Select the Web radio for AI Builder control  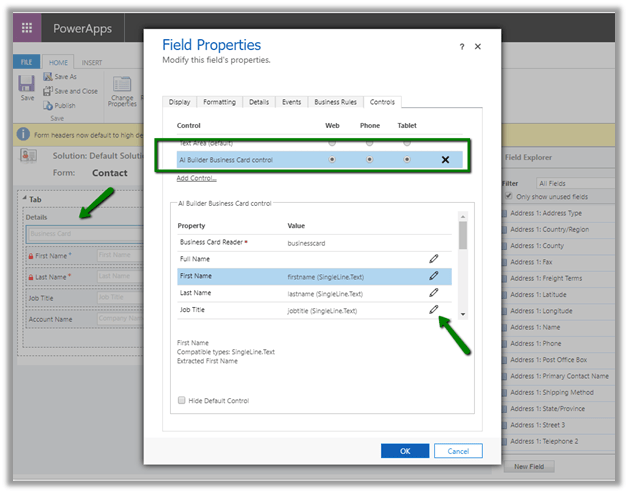click(x=331, y=159)
